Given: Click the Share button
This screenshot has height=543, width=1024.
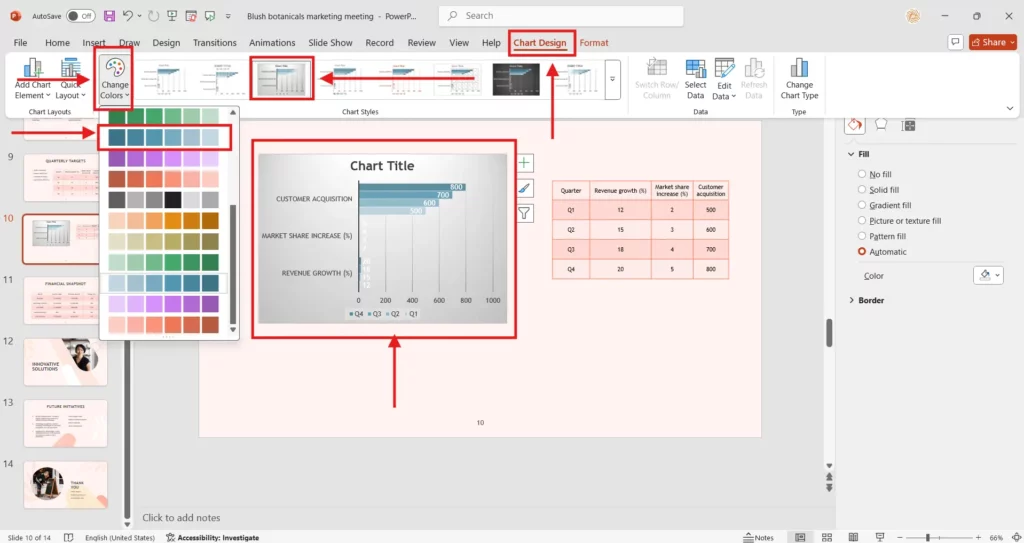Looking at the screenshot, I should [988, 42].
